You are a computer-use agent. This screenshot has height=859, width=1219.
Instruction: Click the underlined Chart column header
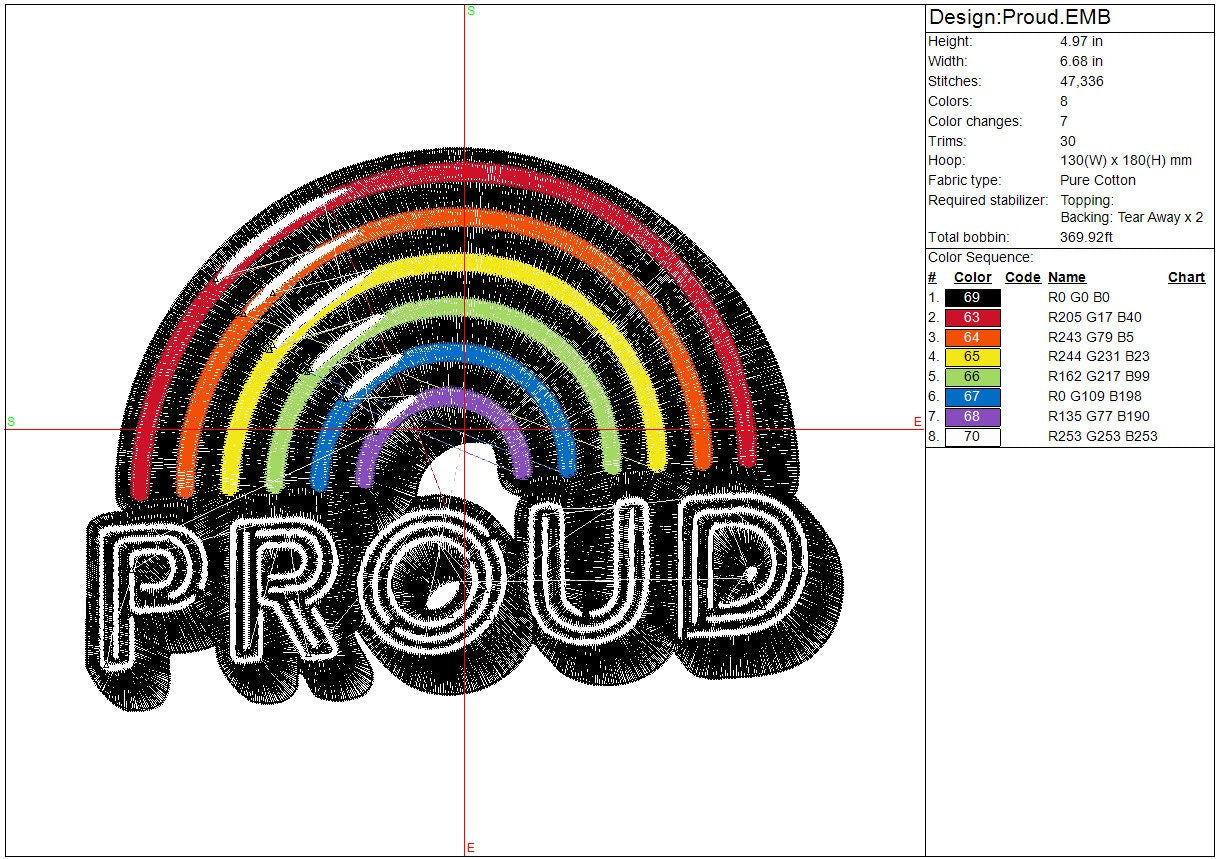click(1186, 278)
